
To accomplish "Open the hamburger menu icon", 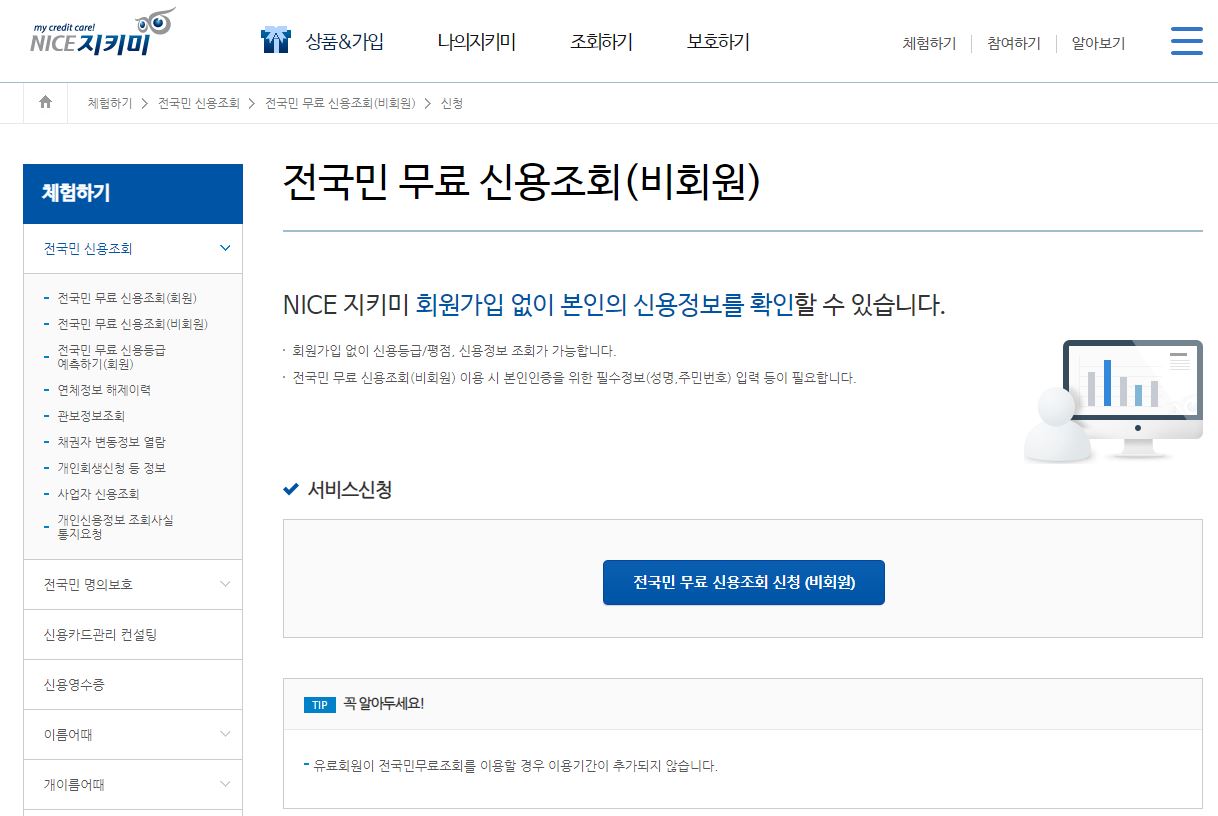I will click(x=1186, y=41).
